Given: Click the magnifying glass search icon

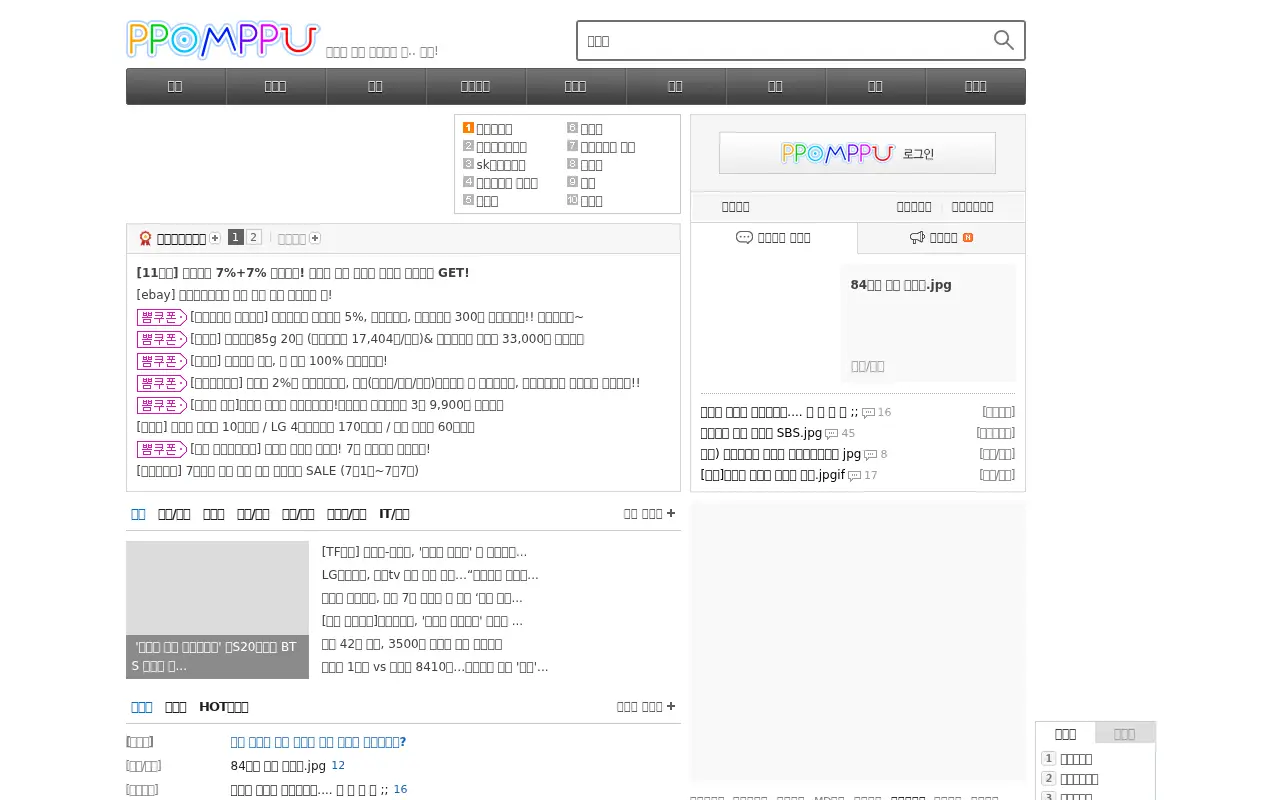Looking at the screenshot, I should (1003, 40).
